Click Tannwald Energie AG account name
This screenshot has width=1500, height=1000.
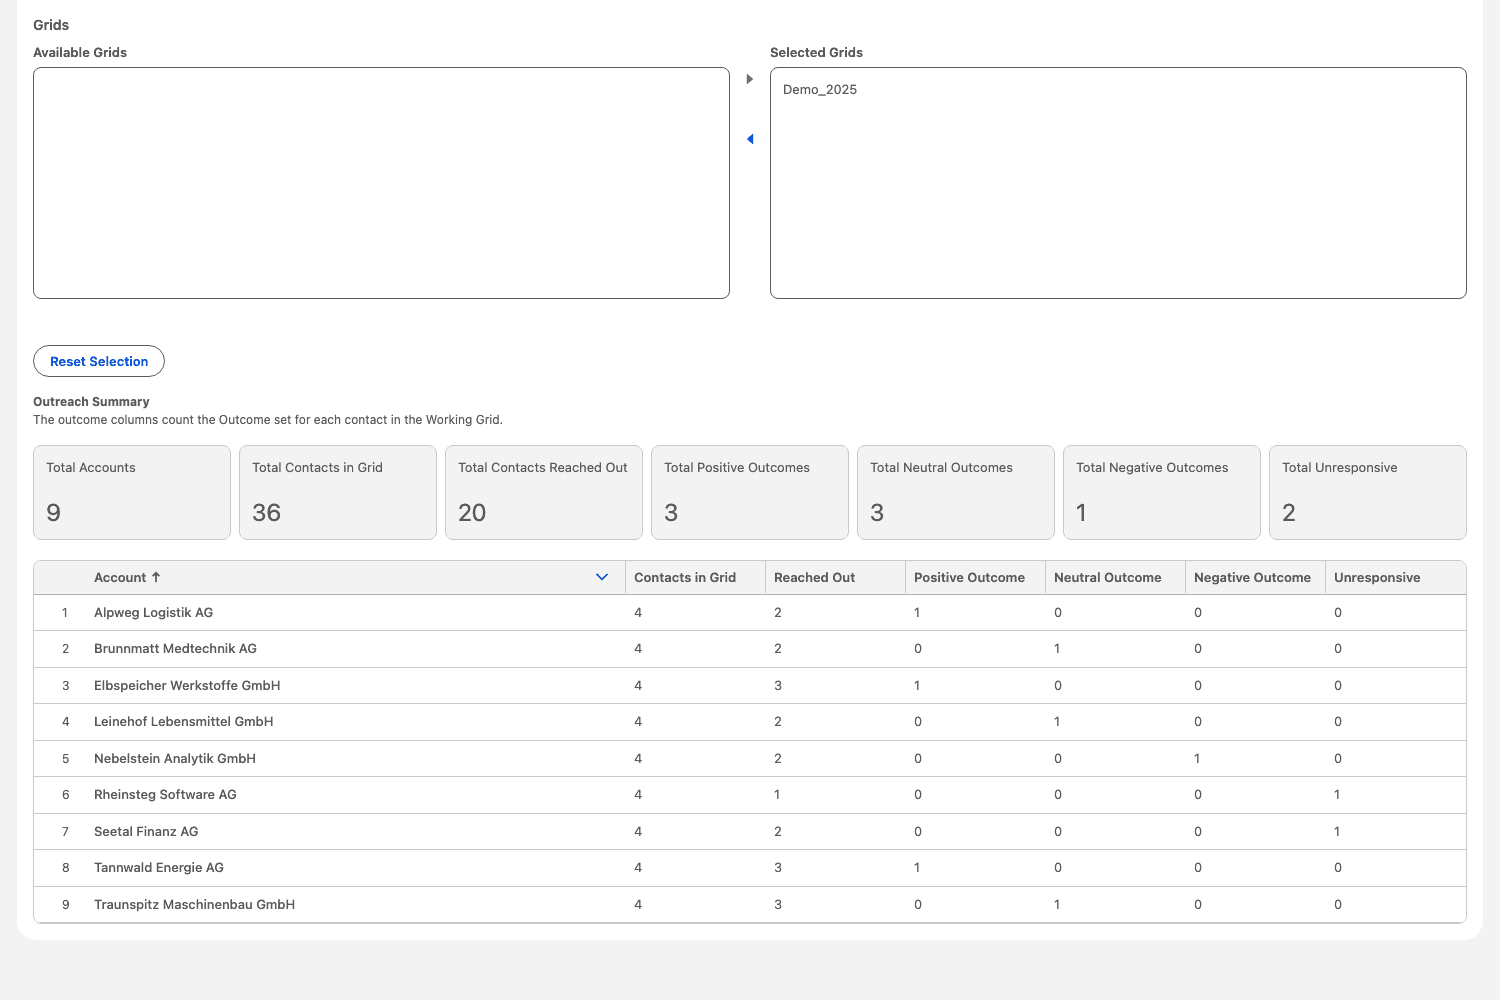pos(159,868)
